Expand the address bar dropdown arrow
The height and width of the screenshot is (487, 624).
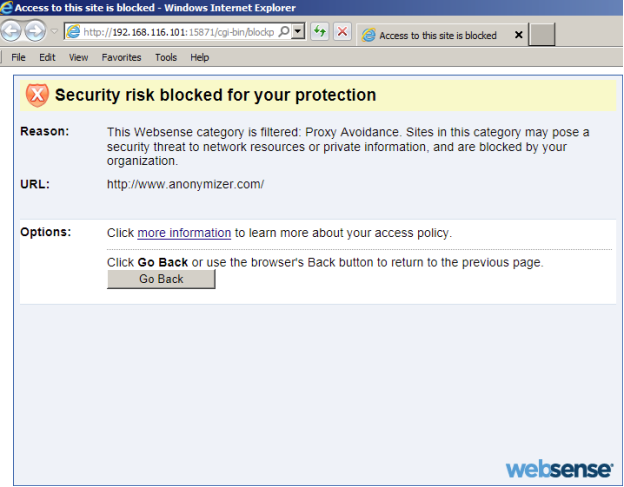point(298,32)
